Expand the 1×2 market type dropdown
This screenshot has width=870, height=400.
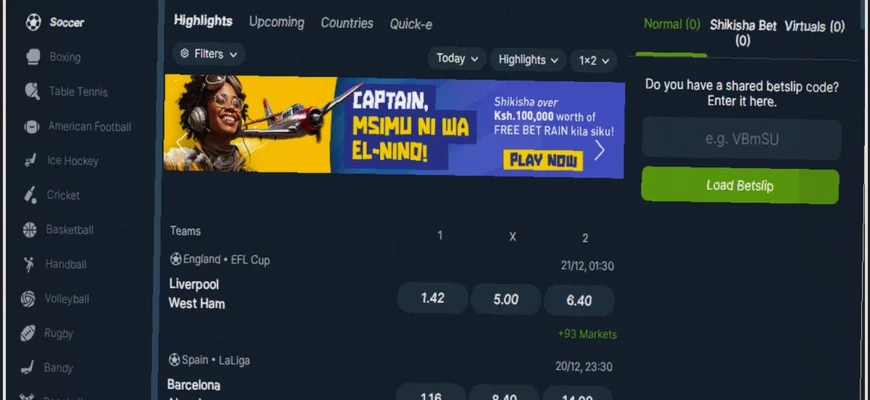pos(594,60)
